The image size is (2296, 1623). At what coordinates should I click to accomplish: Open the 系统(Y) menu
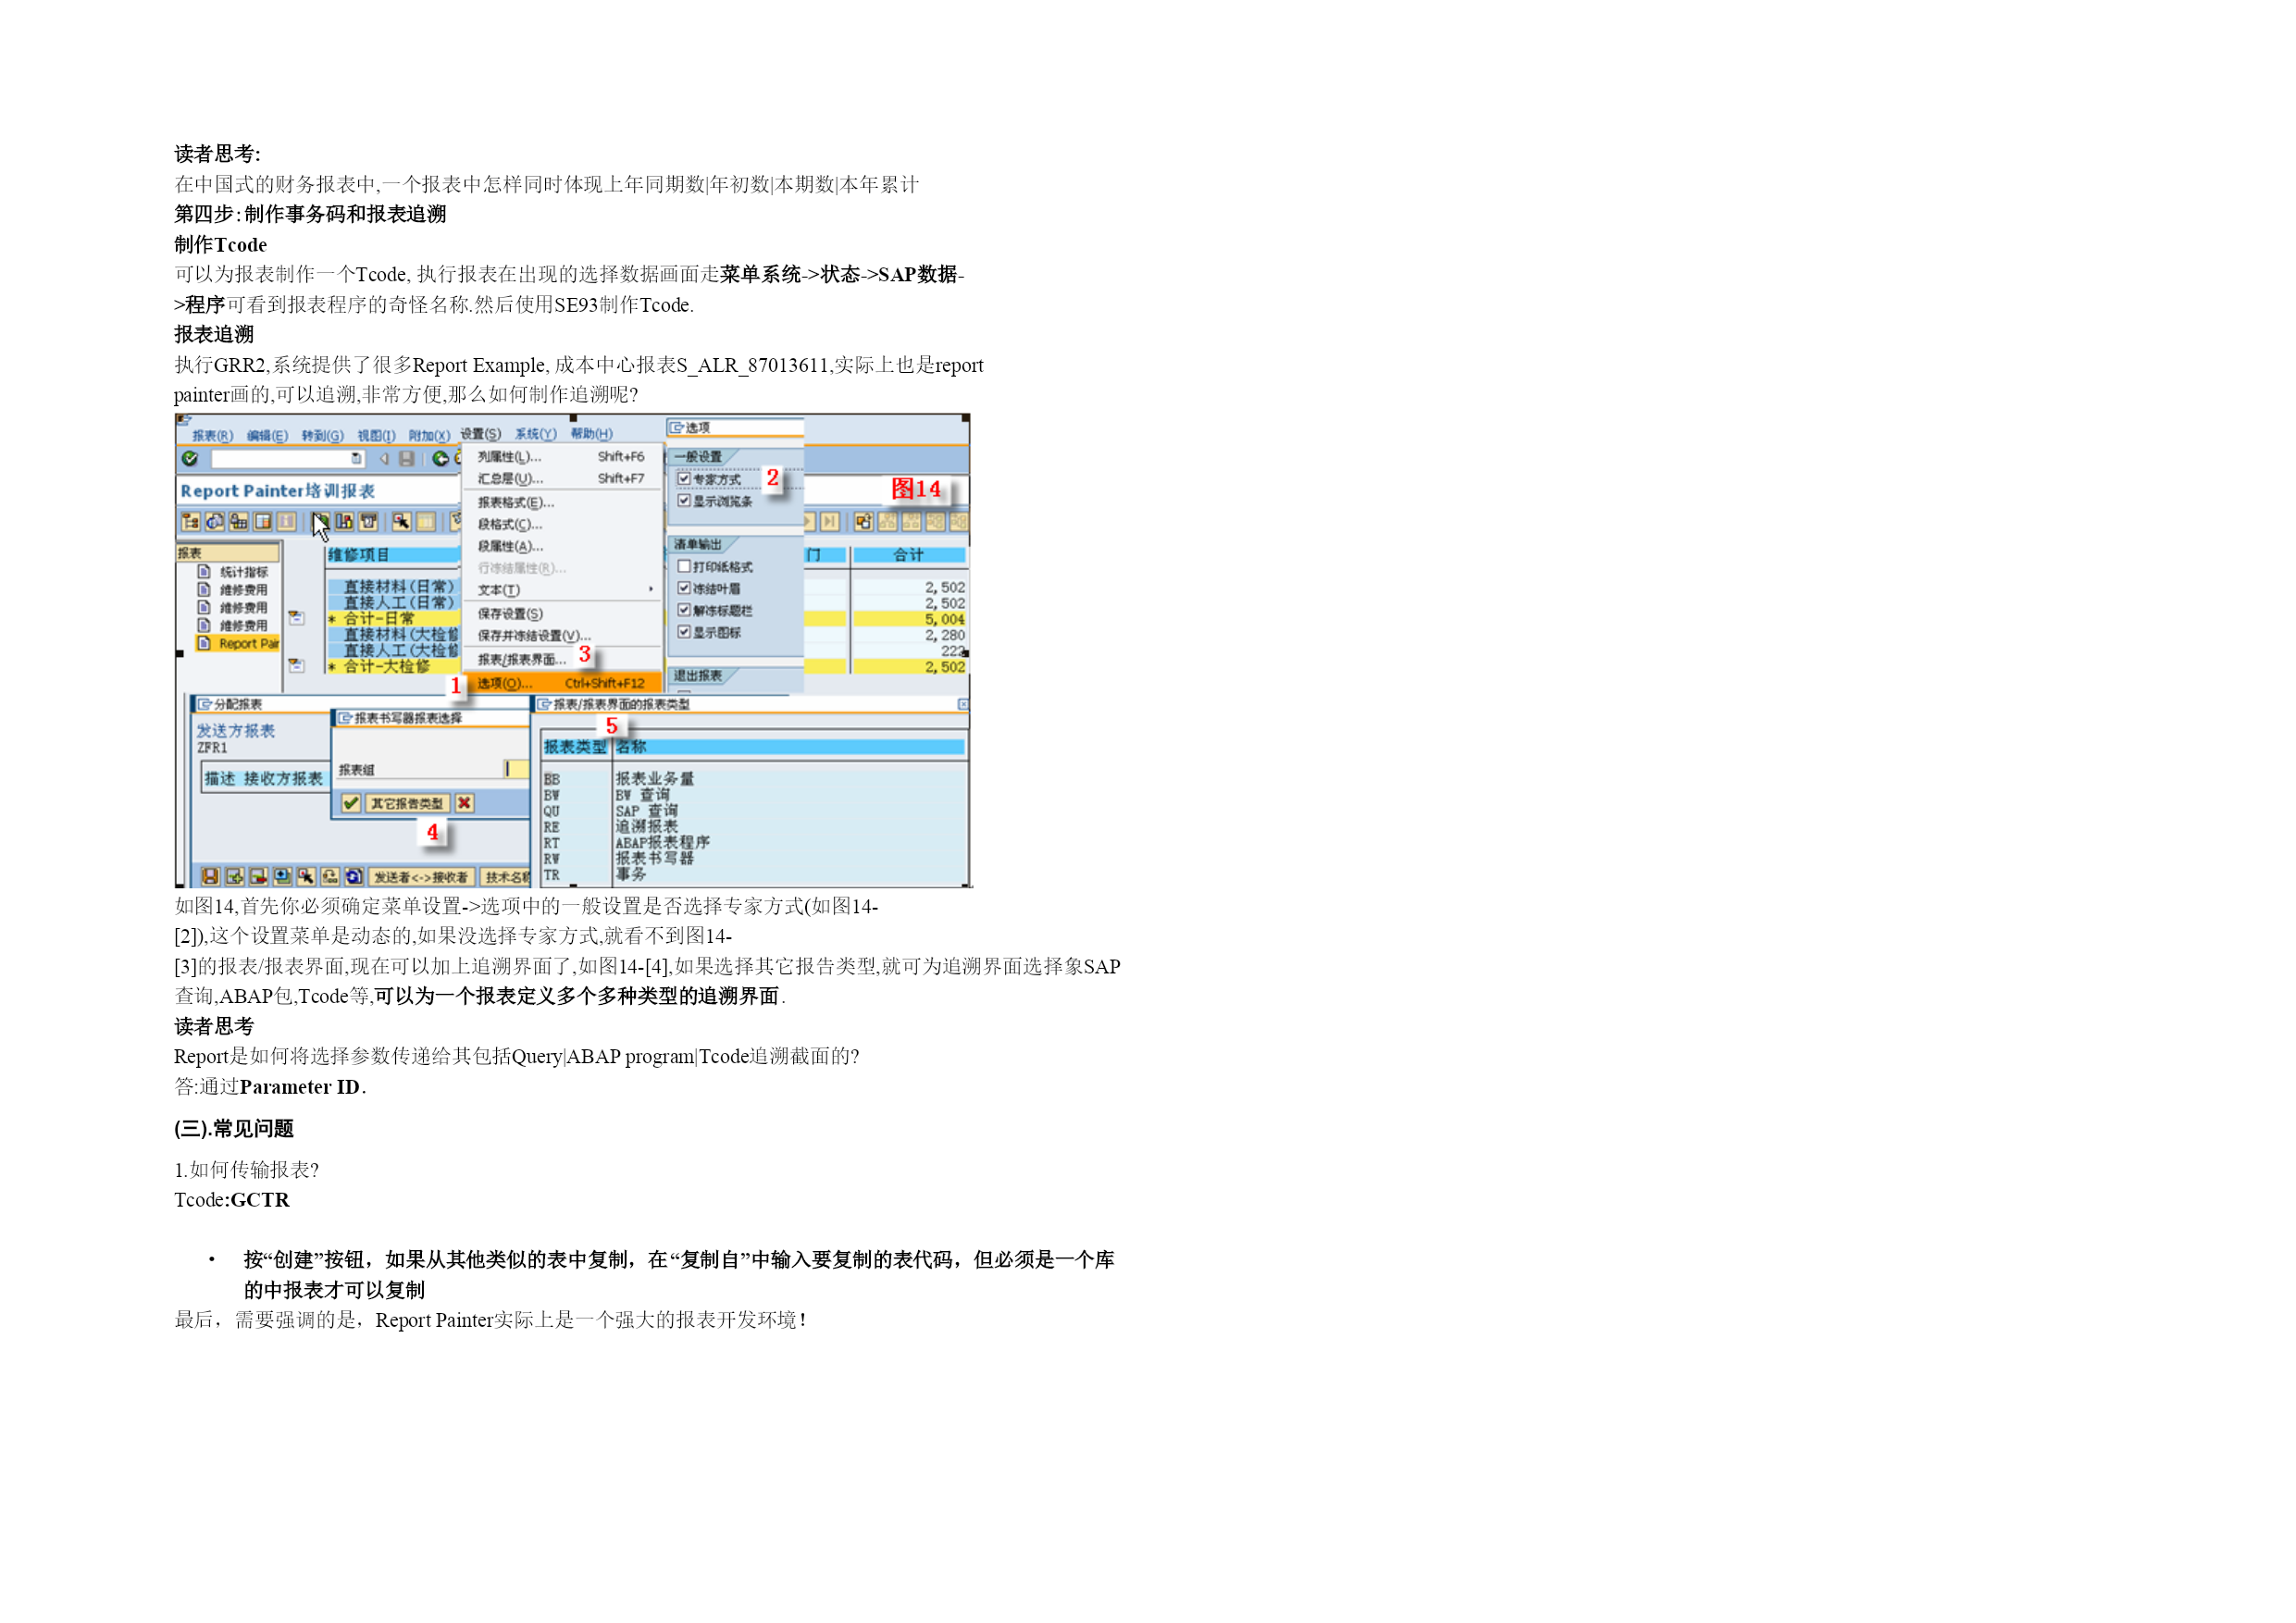(x=535, y=434)
